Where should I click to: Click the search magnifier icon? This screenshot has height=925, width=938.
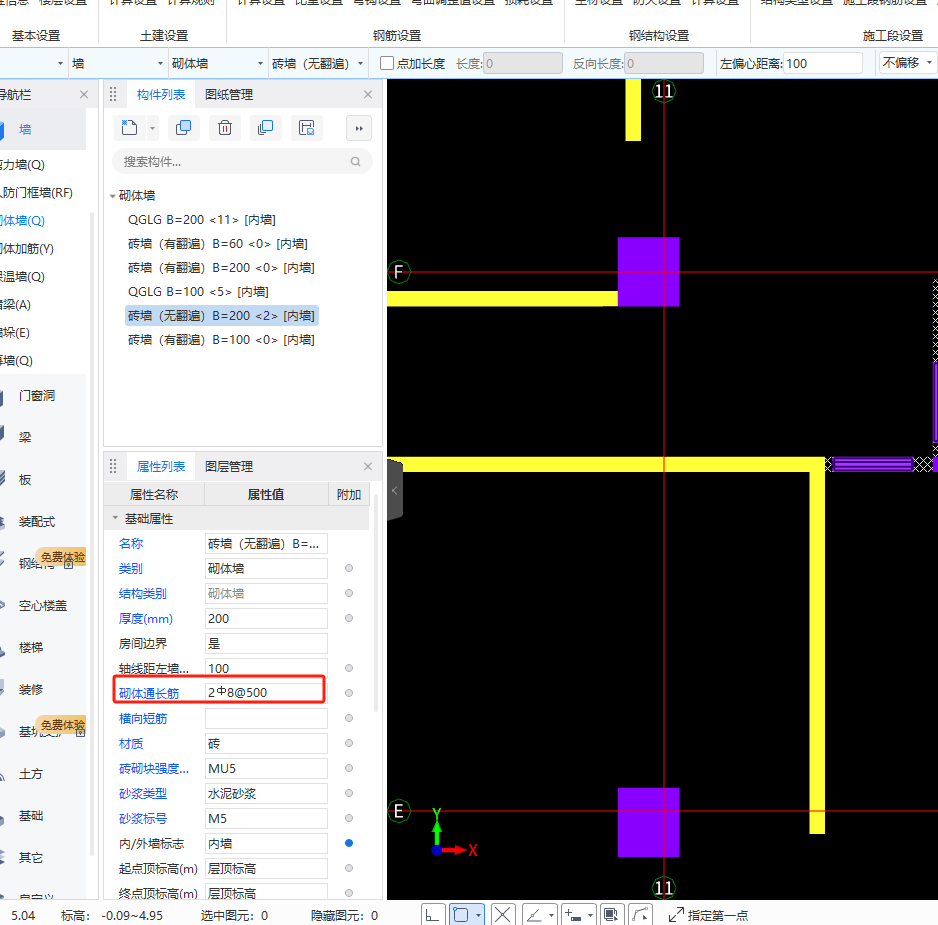coord(355,162)
